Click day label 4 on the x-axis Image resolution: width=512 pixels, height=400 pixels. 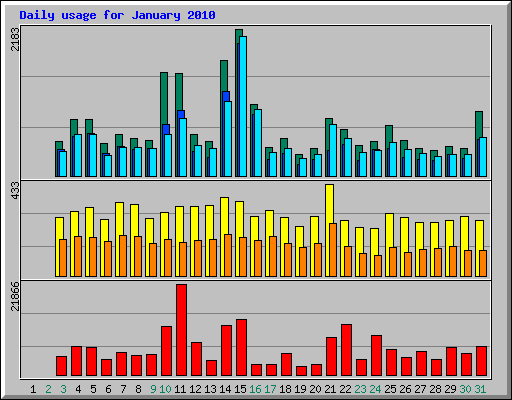(x=78, y=389)
